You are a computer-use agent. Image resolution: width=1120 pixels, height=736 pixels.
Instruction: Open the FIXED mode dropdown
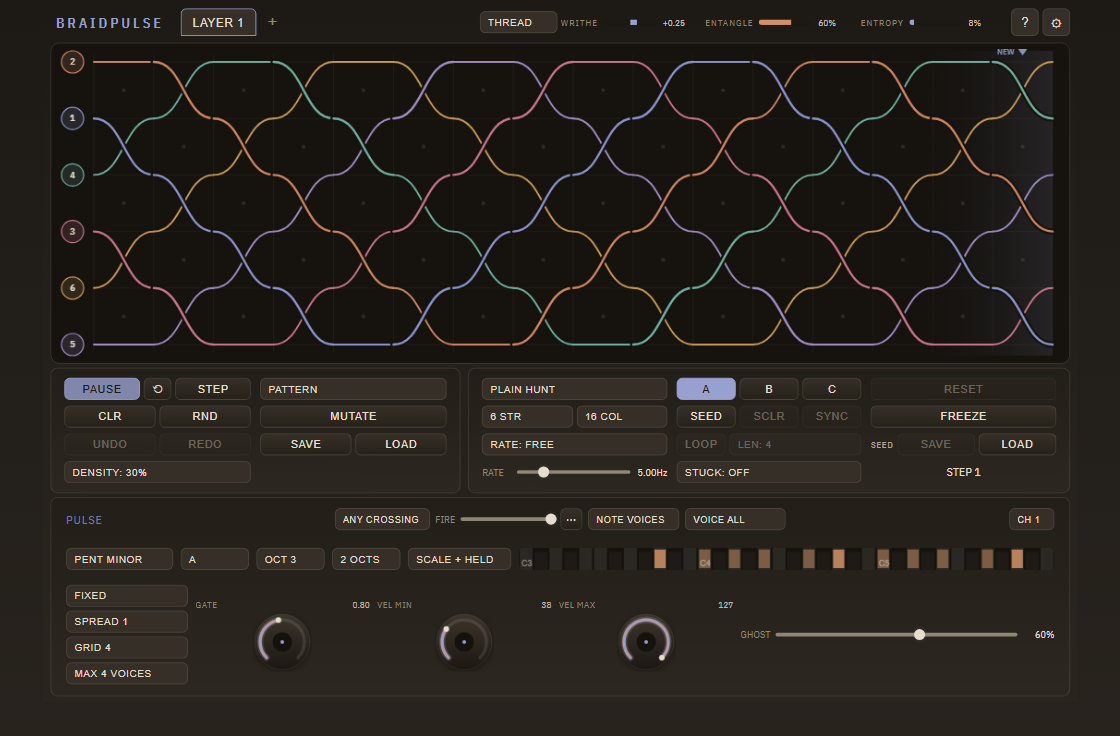[x=126, y=595]
